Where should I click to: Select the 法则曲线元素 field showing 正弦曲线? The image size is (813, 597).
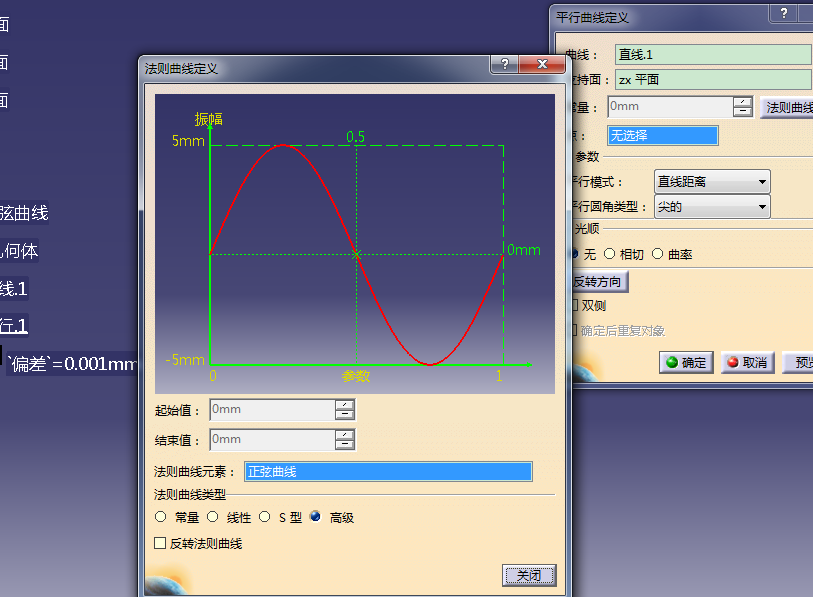pyautogui.click(x=388, y=471)
